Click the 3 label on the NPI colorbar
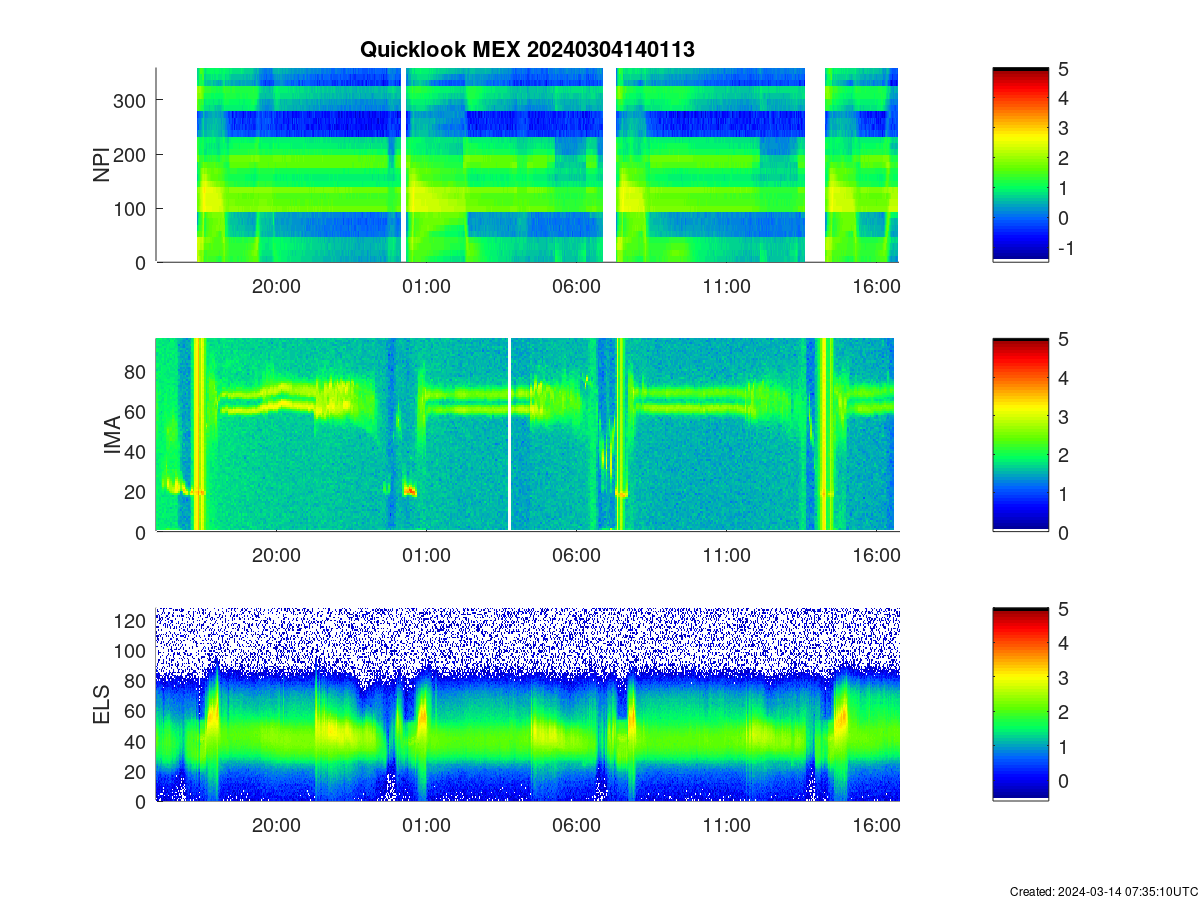The width and height of the screenshot is (1200, 900). point(1066,128)
